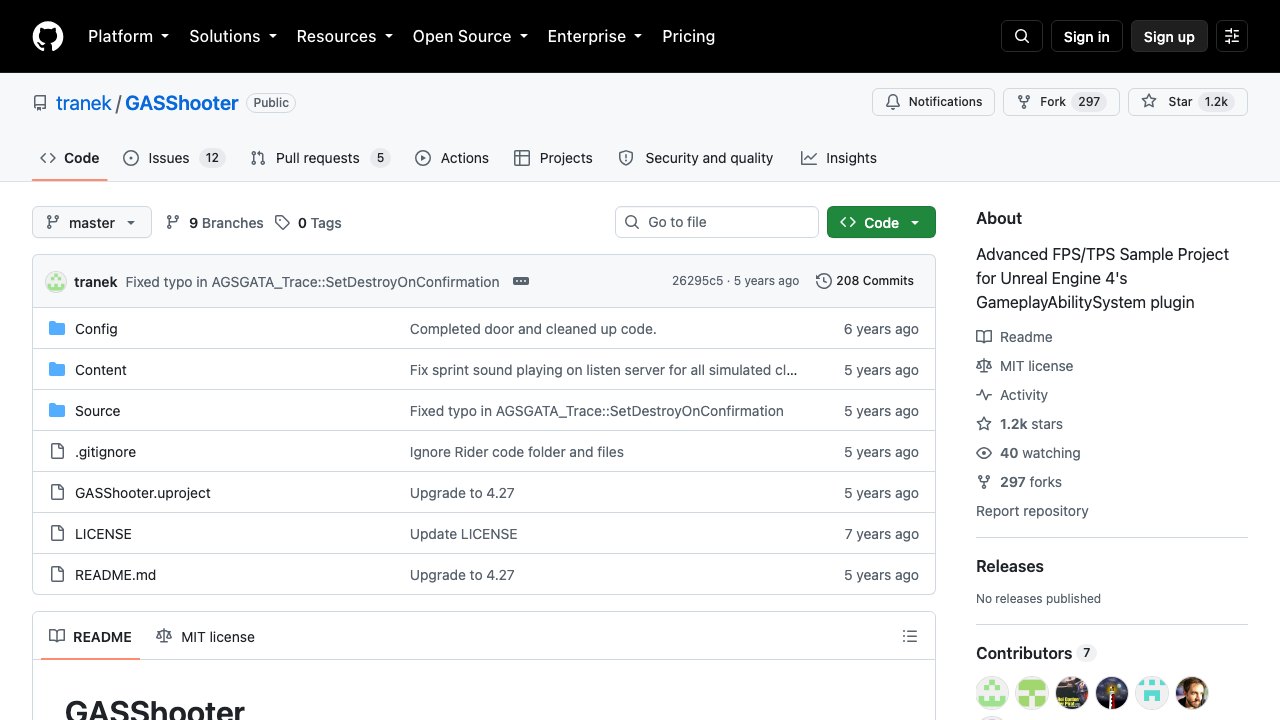Switch to the Code tab
The width and height of the screenshot is (1280, 720).
point(70,158)
